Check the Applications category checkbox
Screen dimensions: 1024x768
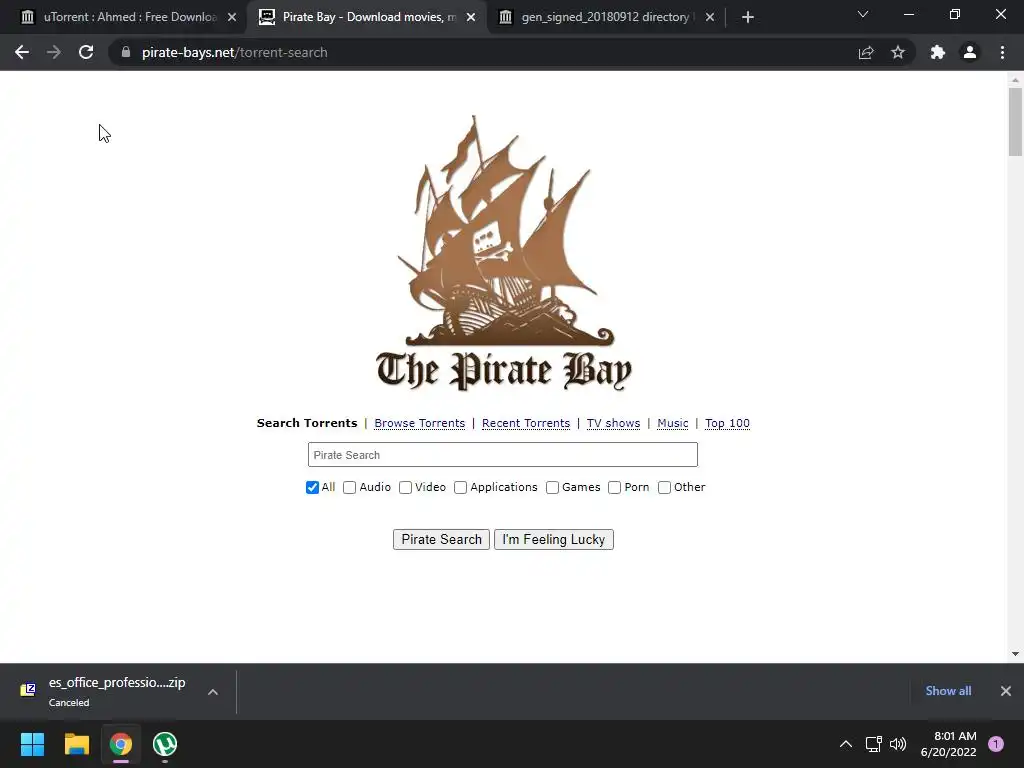click(460, 487)
